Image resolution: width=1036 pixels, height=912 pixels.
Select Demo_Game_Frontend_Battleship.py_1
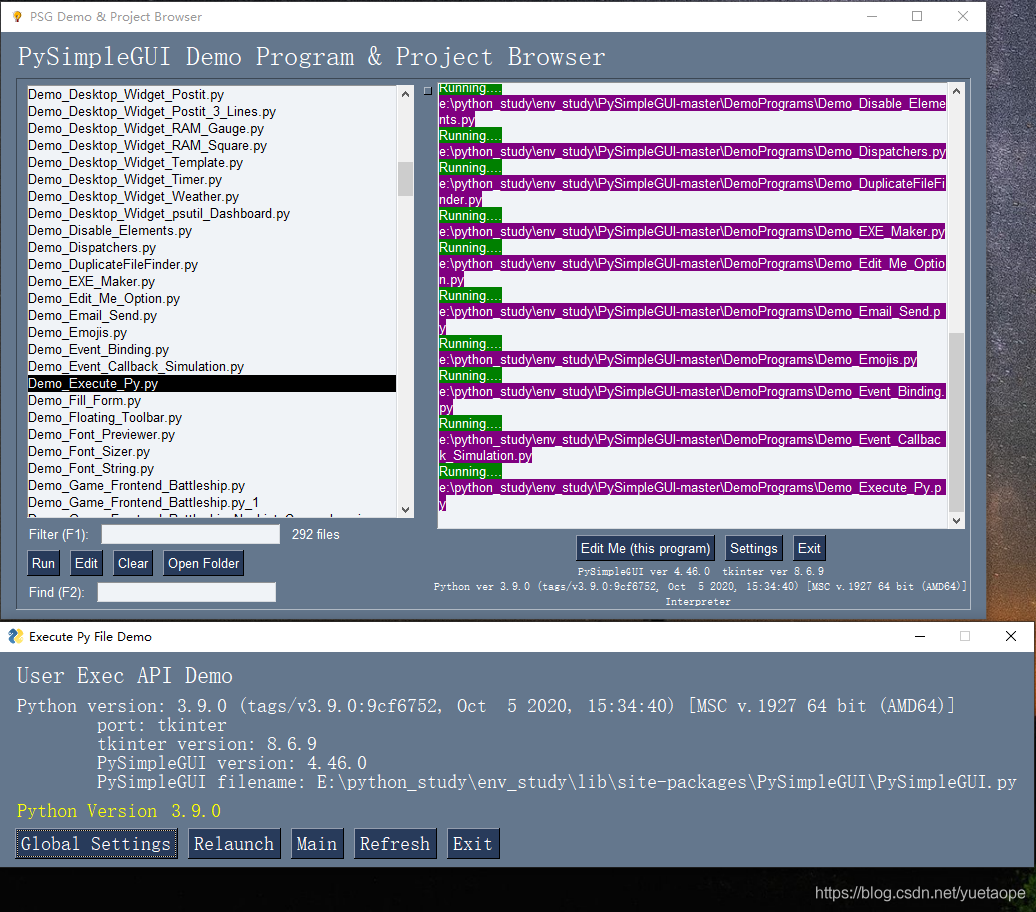[x=211, y=503]
